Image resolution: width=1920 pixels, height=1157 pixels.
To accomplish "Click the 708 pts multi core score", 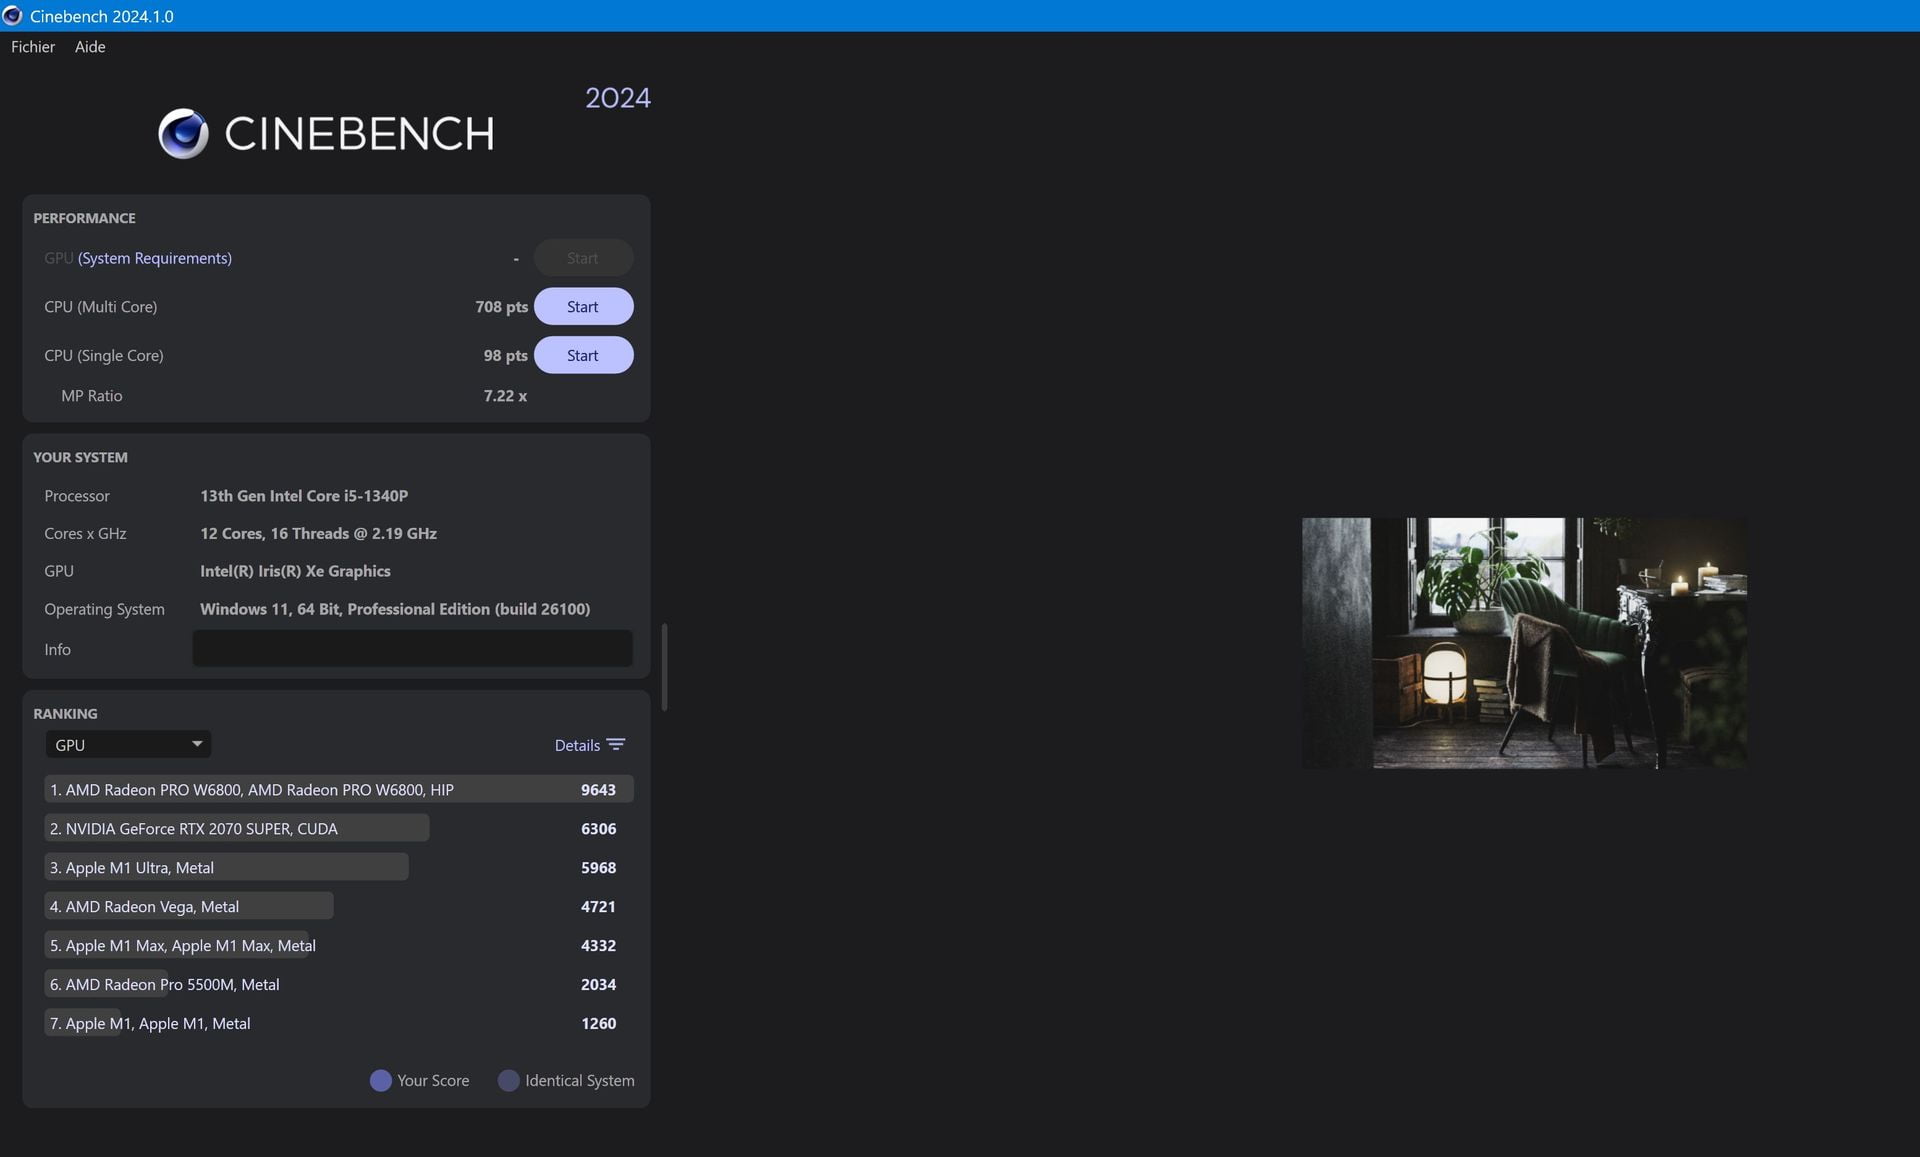I will pyautogui.click(x=502, y=307).
